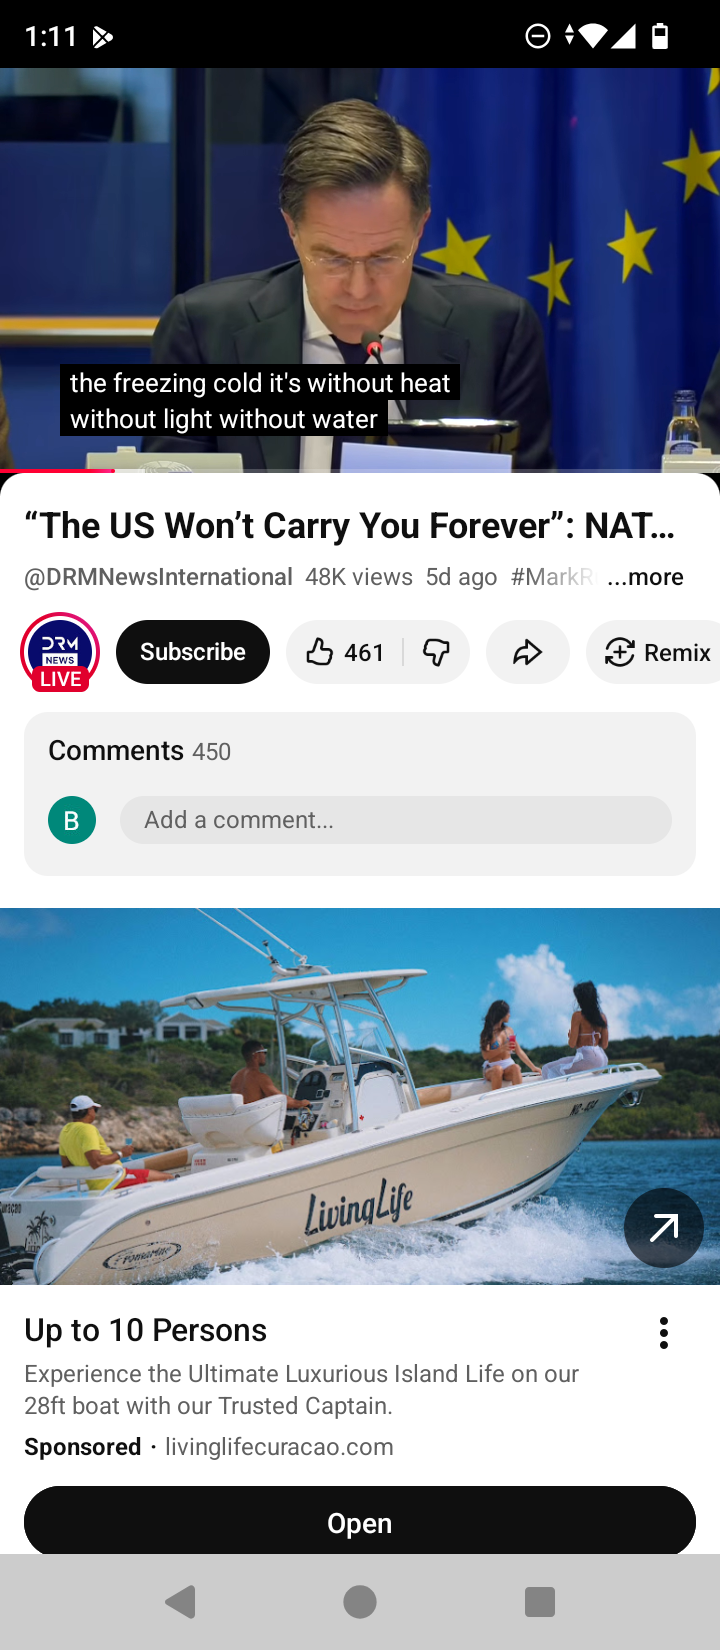This screenshot has height=1650, width=720.
Task: Expand the video title text
Action: pyautogui.click(x=350, y=525)
